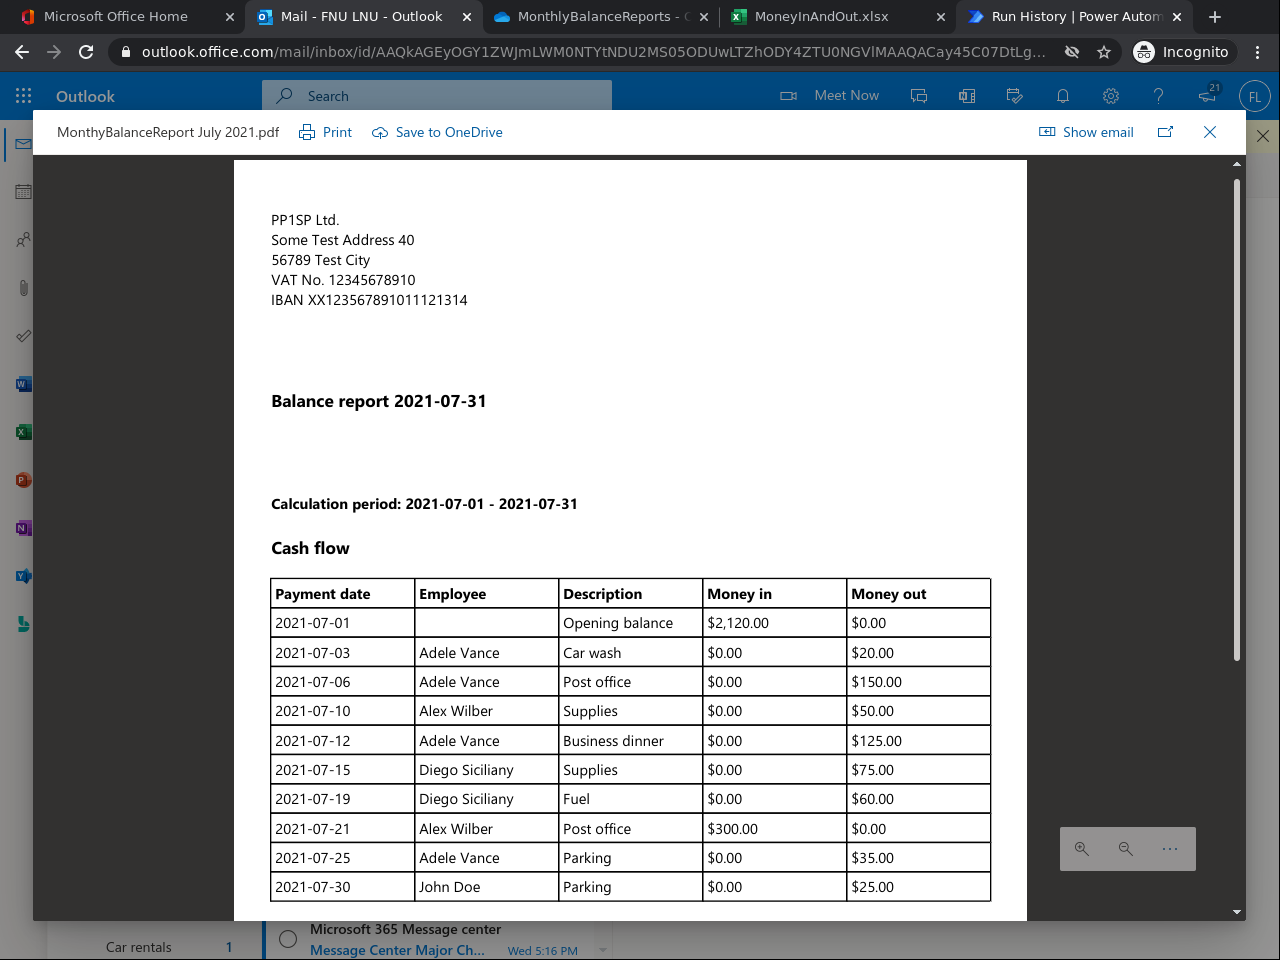This screenshot has width=1280, height=960.
Task: Open the OneNote feed icon in header
Action: click(x=967, y=96)
